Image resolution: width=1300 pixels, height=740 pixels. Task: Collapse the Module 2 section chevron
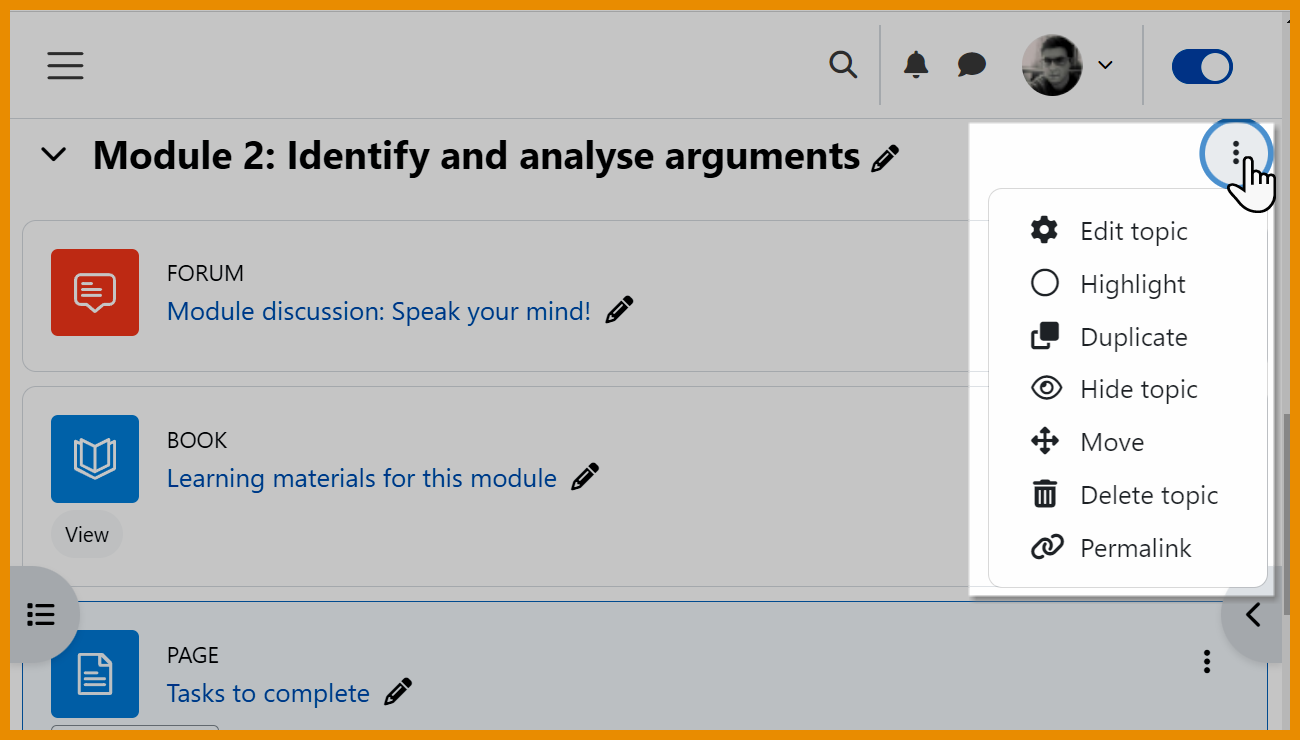point(53,155)
